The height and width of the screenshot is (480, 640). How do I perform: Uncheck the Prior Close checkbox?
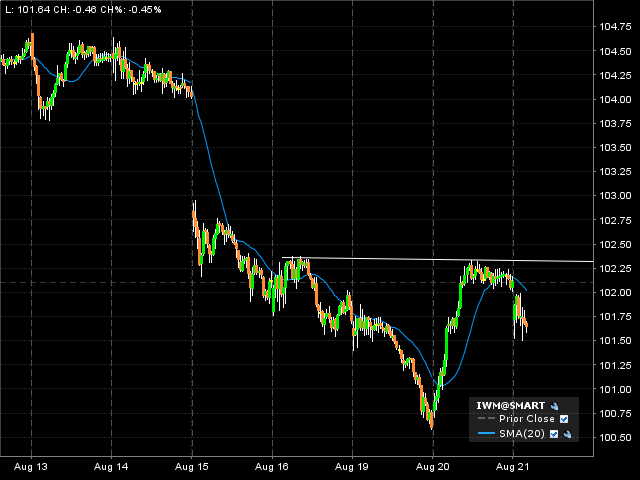(564, 419)
